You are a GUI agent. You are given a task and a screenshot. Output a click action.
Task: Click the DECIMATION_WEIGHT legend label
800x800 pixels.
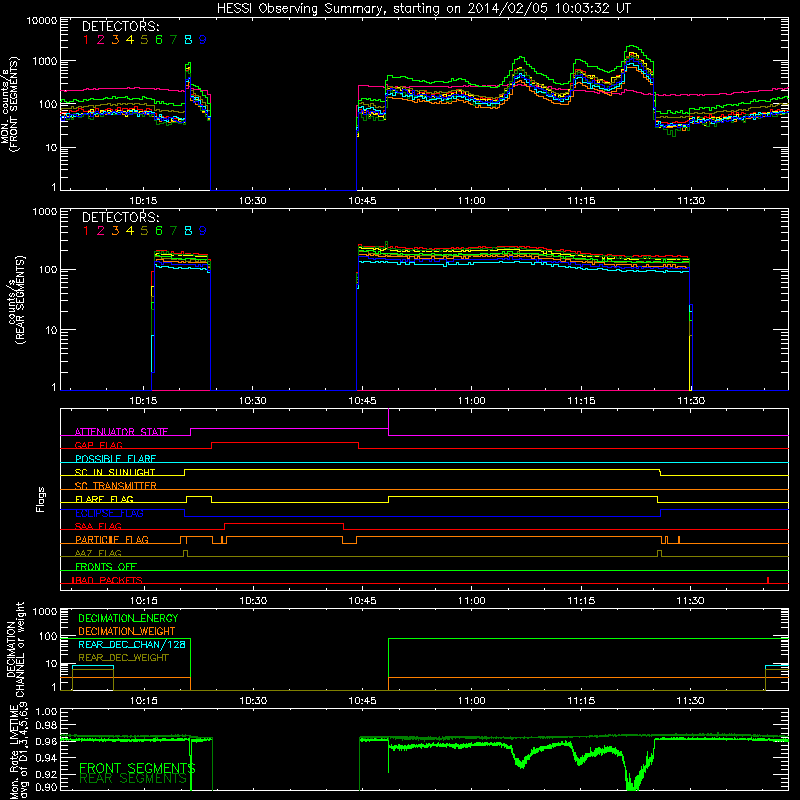coord(127,631)
